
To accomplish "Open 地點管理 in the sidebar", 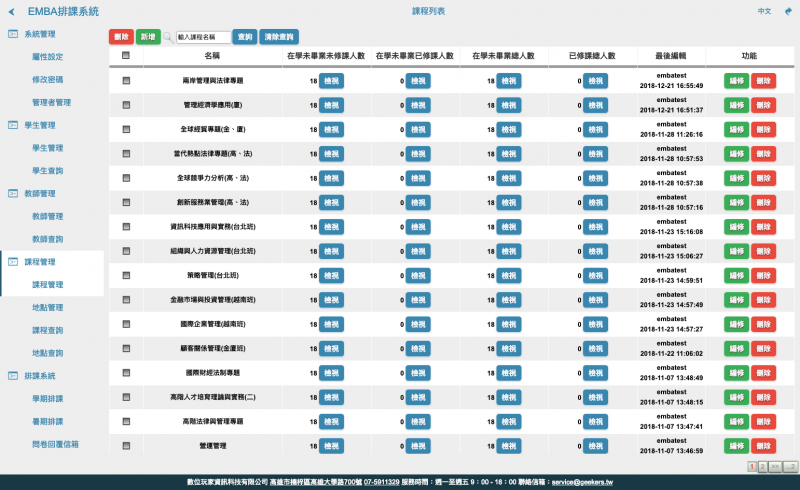I will (47, 307).
